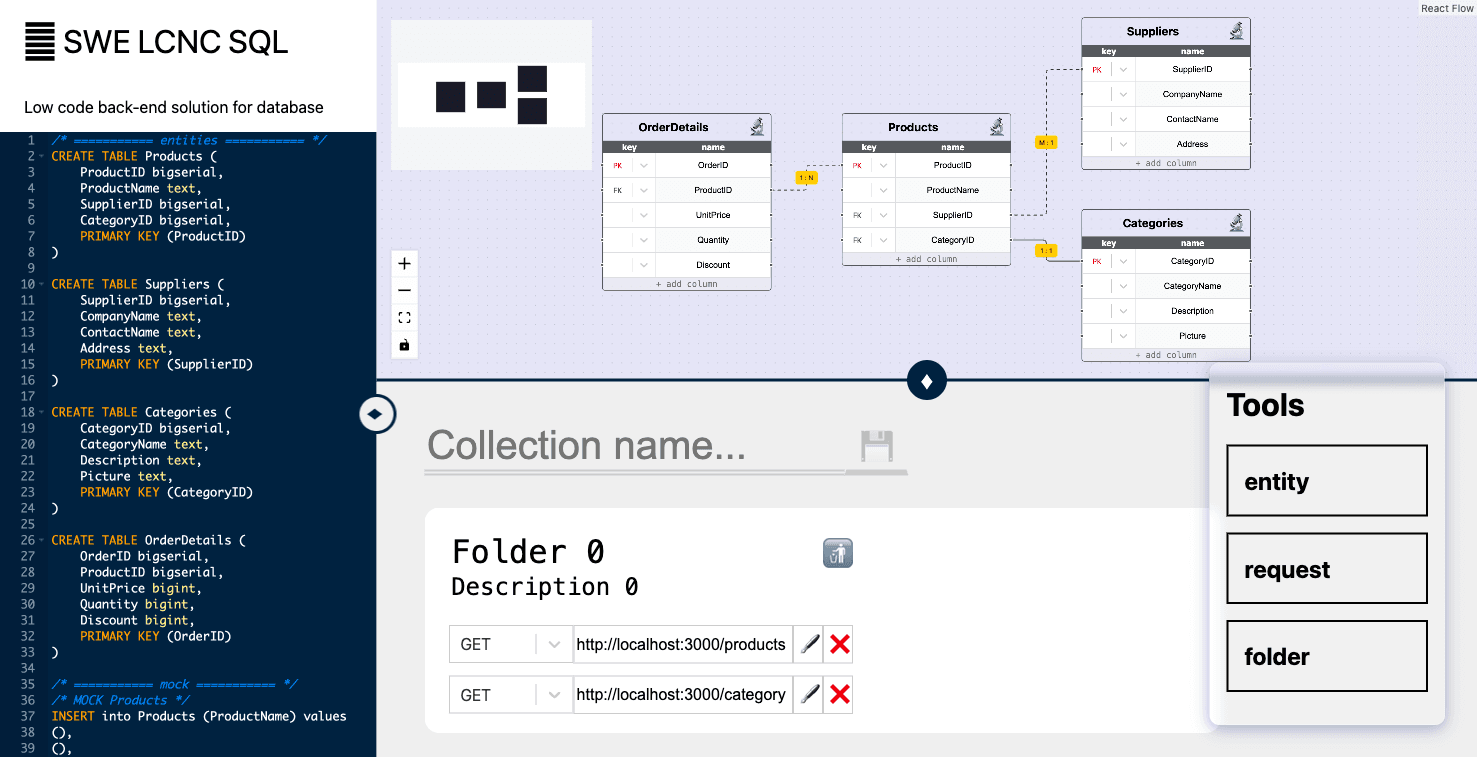Click the localhost:3000/category URL field
Image resolution: width=1477 pixels, height=757 pixels.
pos(683,695)
